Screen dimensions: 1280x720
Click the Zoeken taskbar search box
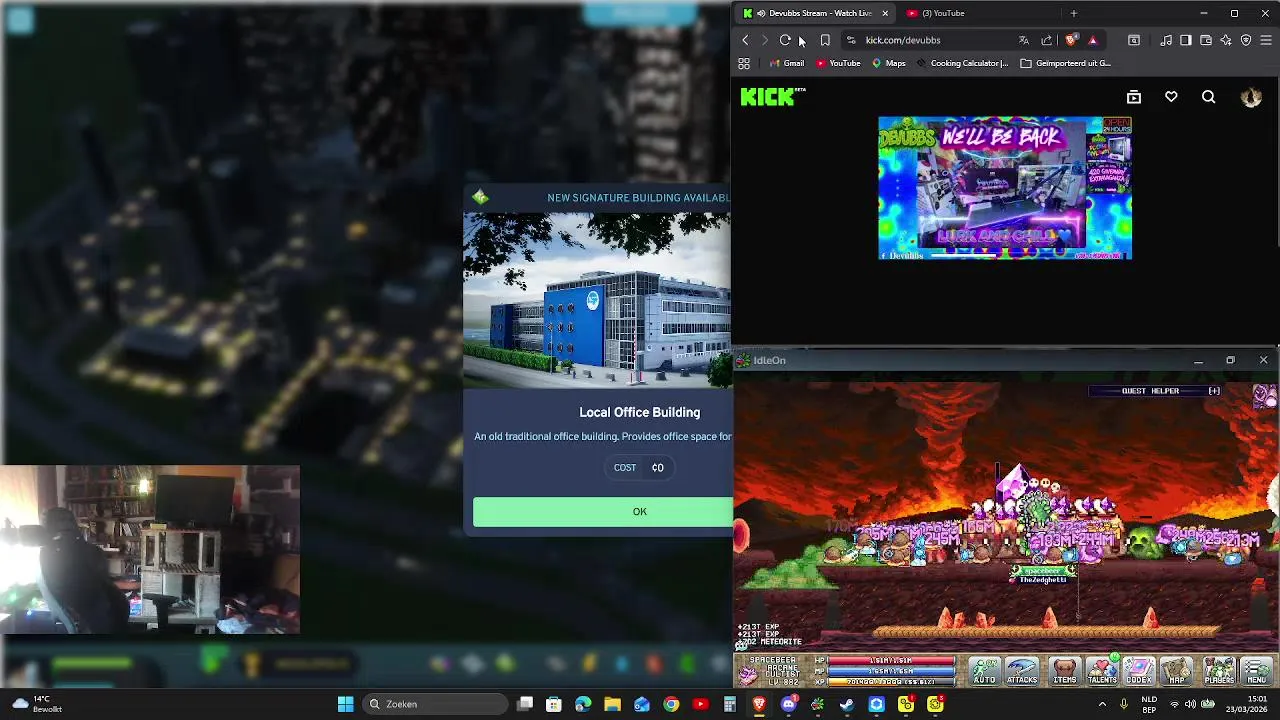click(435, 704)
